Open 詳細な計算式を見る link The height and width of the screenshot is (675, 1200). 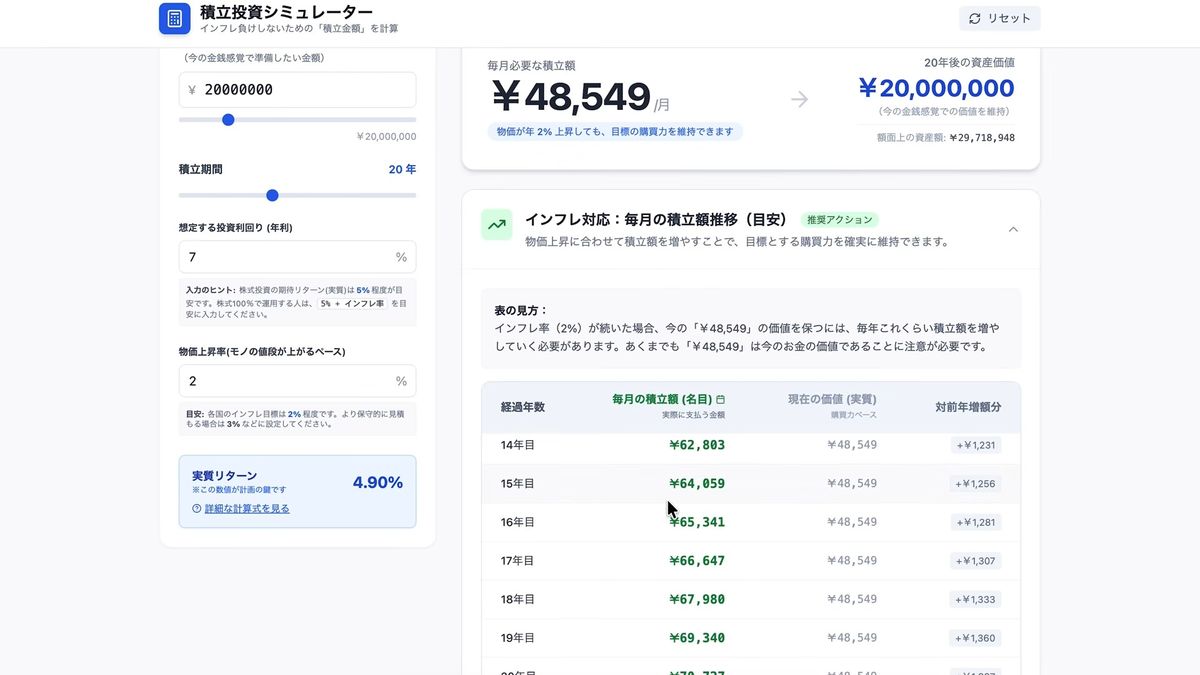point(247,509)
